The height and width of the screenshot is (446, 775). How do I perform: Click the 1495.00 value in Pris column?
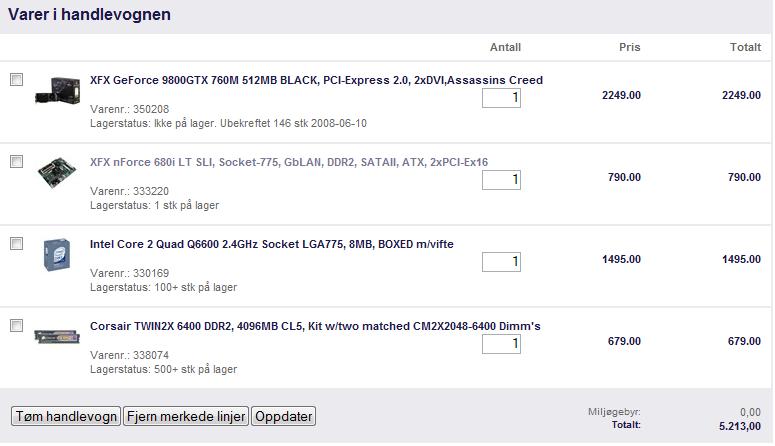pyautogui.click(x=621, y=260)
